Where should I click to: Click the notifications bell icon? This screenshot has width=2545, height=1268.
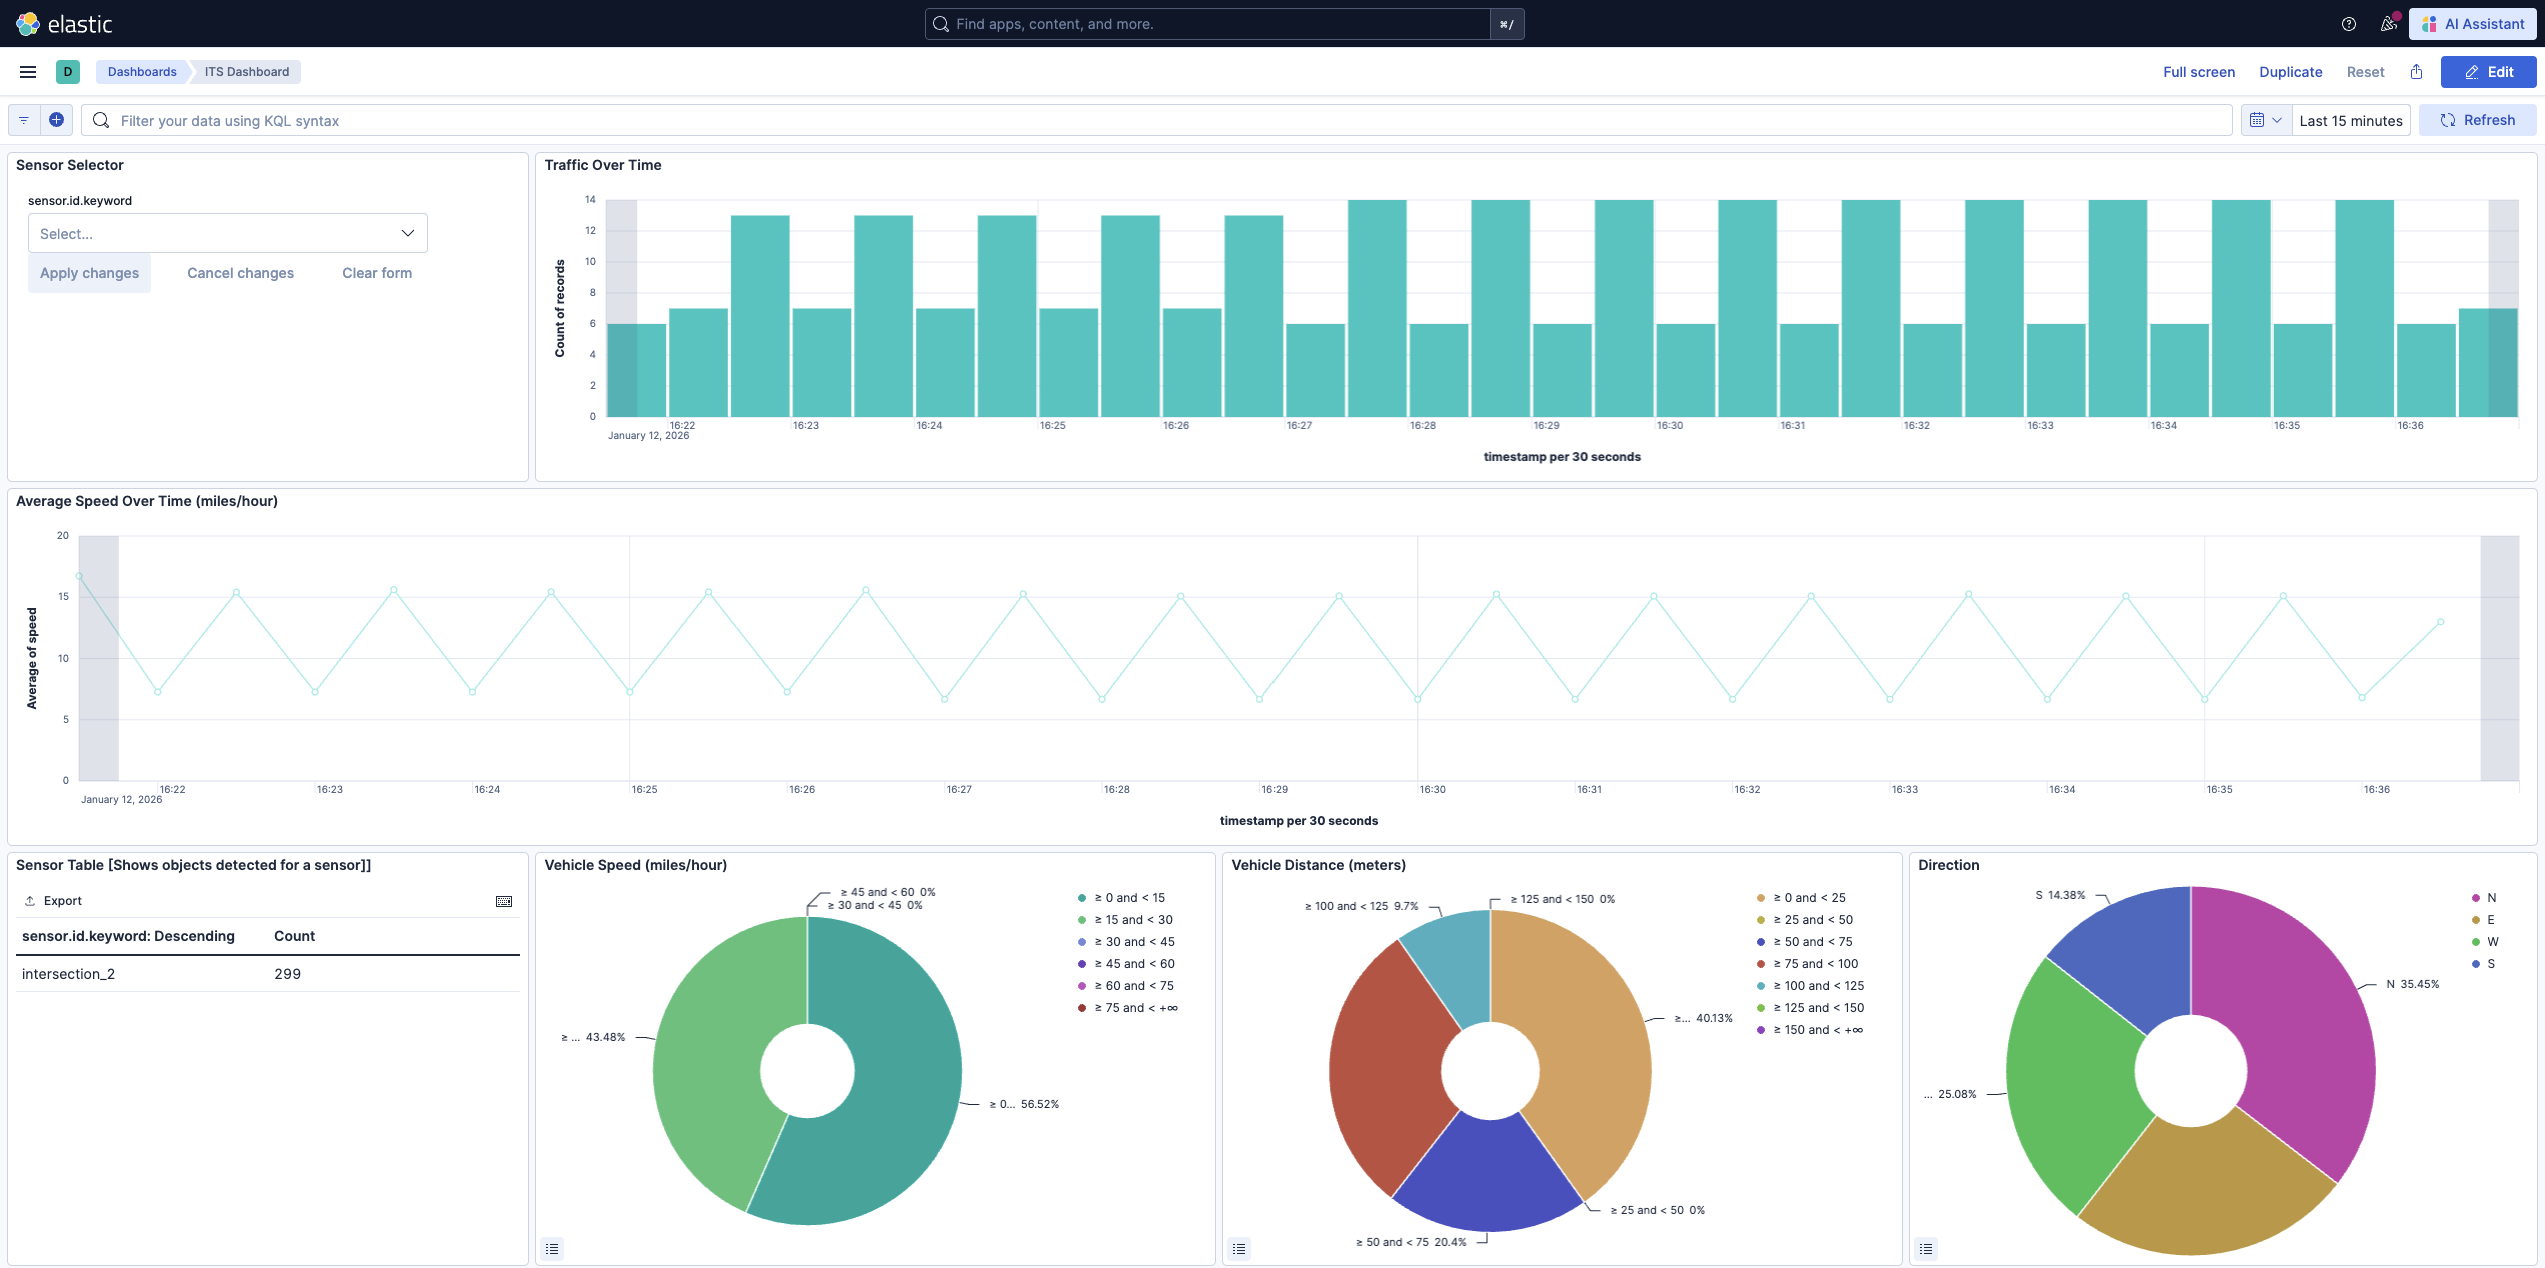[2389, 24]
